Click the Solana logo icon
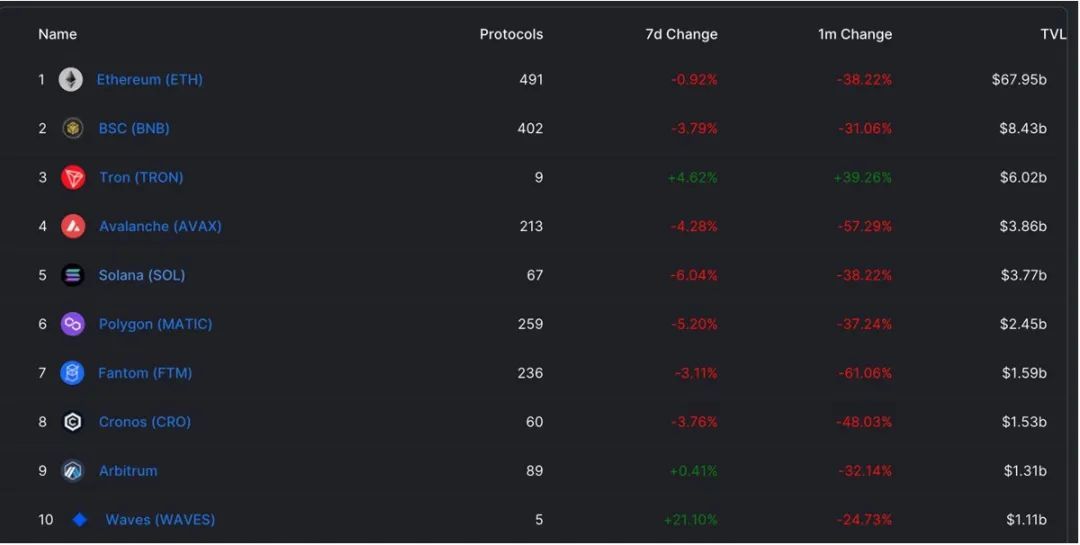1080x545 pixels. (72, 275)
